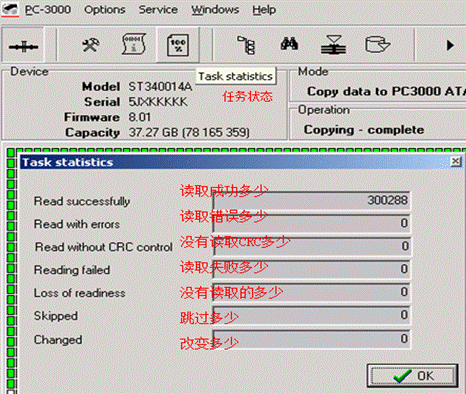Click the binoculars search icon
The image size is (466, 394).
point(289,44)
